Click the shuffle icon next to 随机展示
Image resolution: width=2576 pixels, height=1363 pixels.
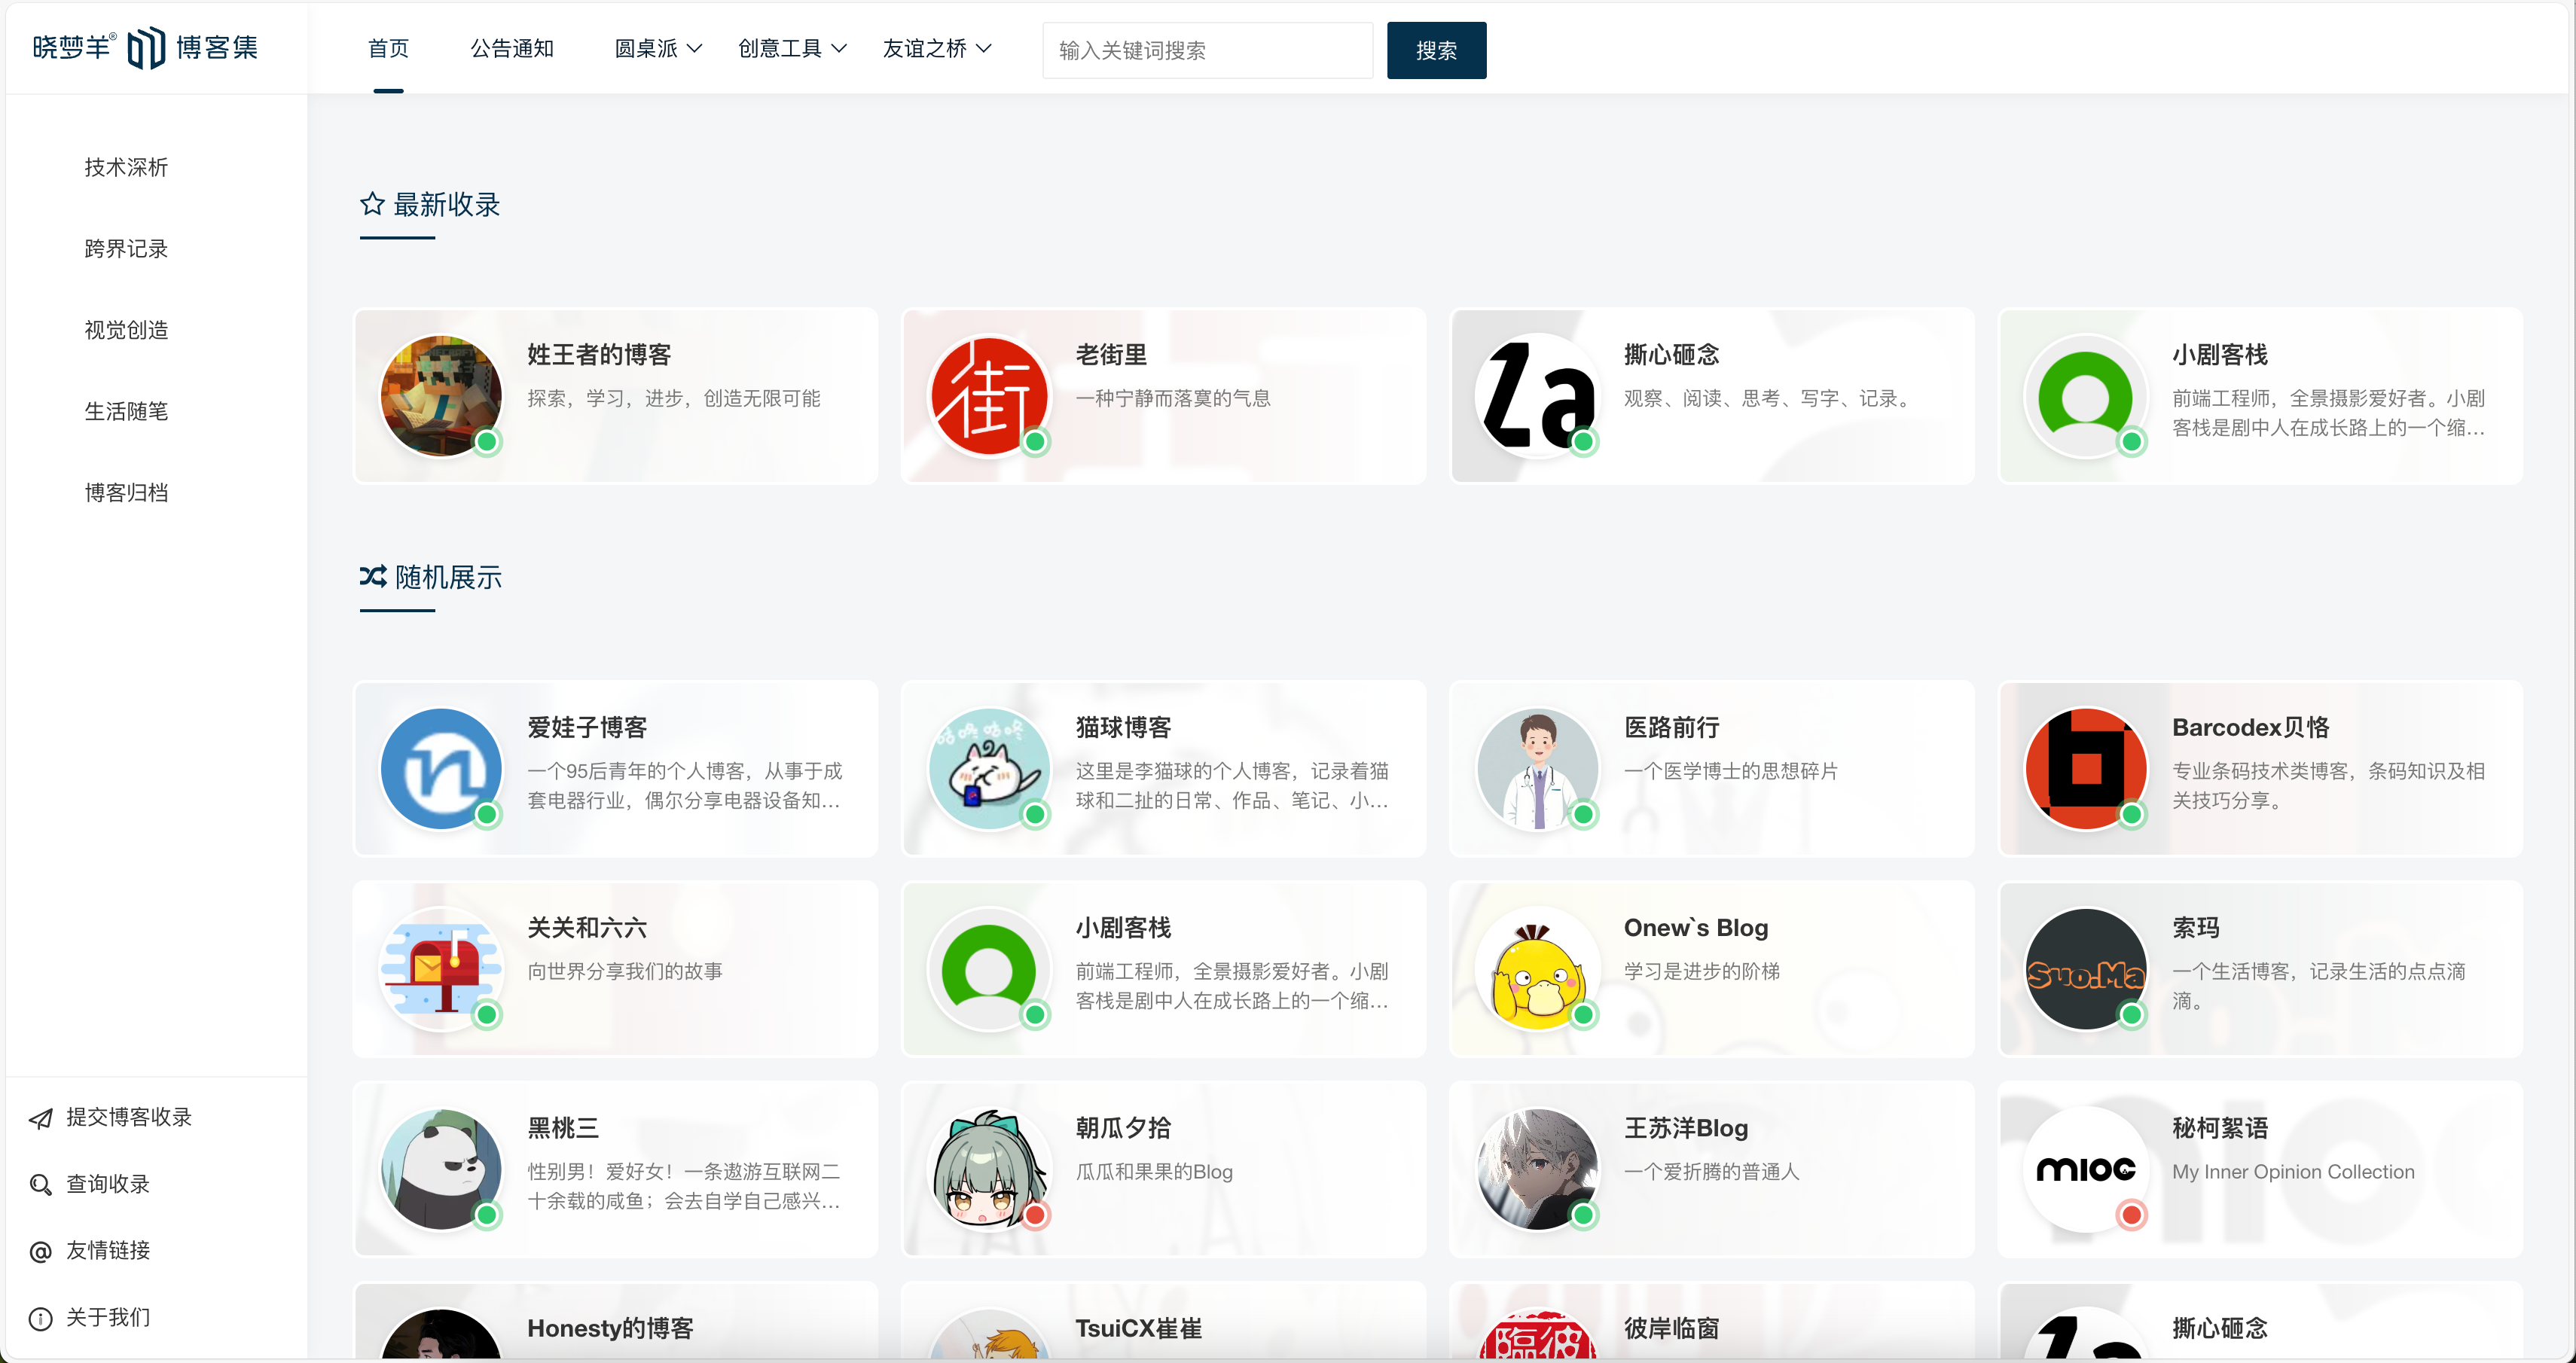[x=371, y=576]
